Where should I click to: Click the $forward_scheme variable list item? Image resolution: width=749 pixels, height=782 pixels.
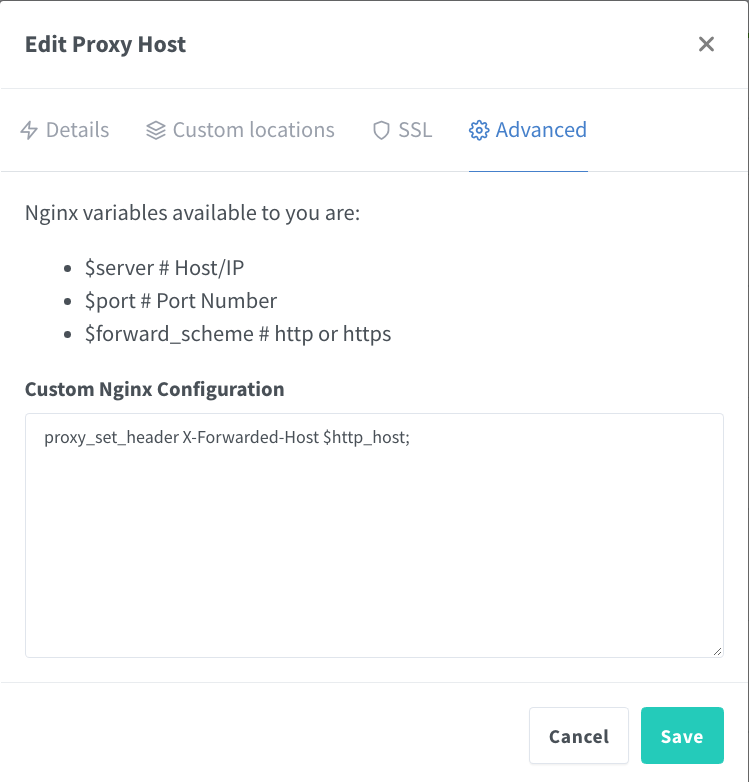click(238, 334)
